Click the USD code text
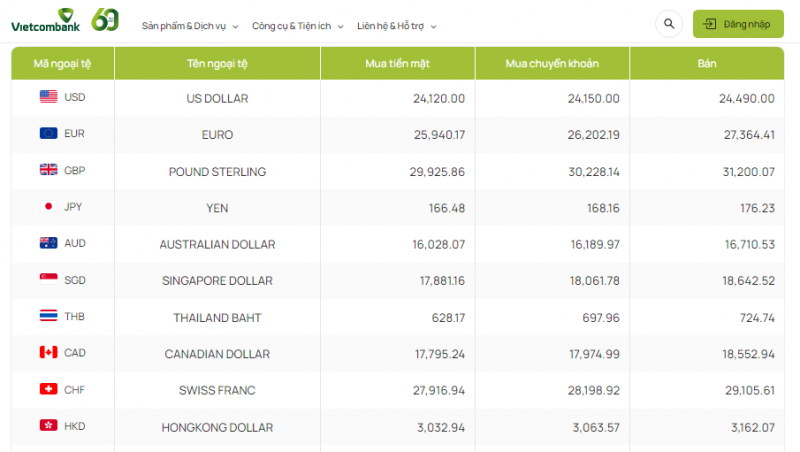This screenshot has width=800, height=452. (x=74, y=97)
